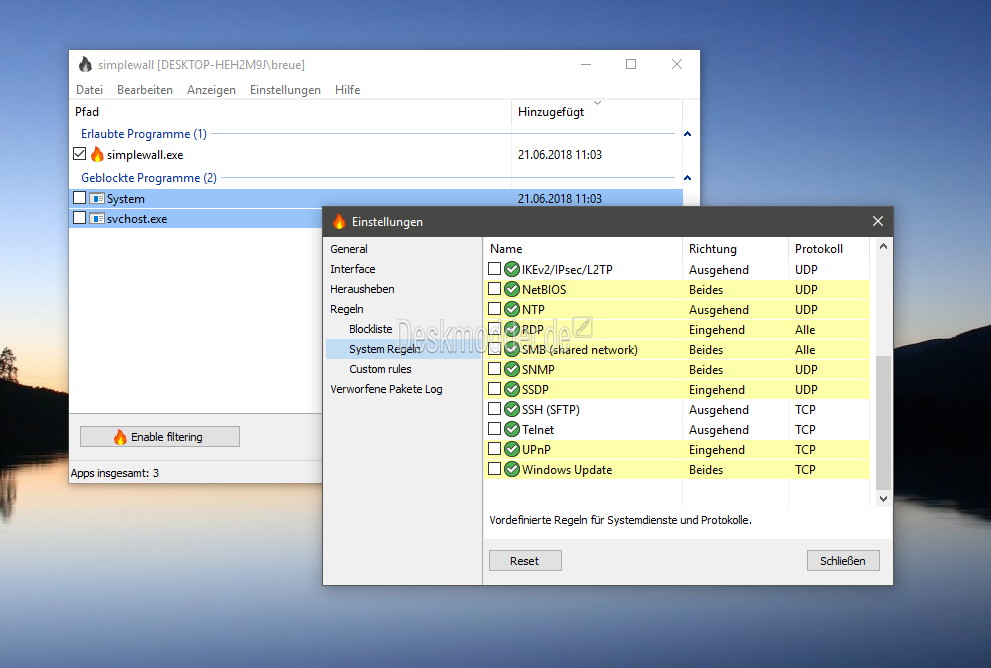The height and width of the screenshot is (668, 991).
Task: Enable the SNMP rule checkbox
Action: pos(494,369)
